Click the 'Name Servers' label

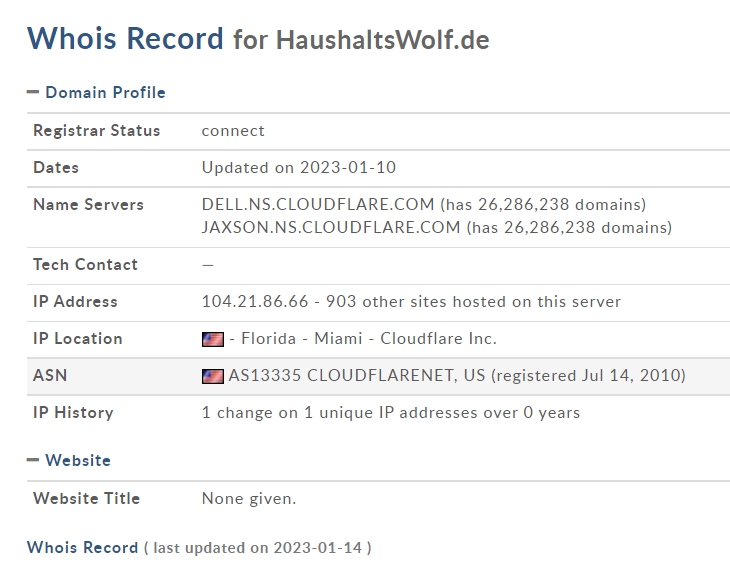coord(88,204)
